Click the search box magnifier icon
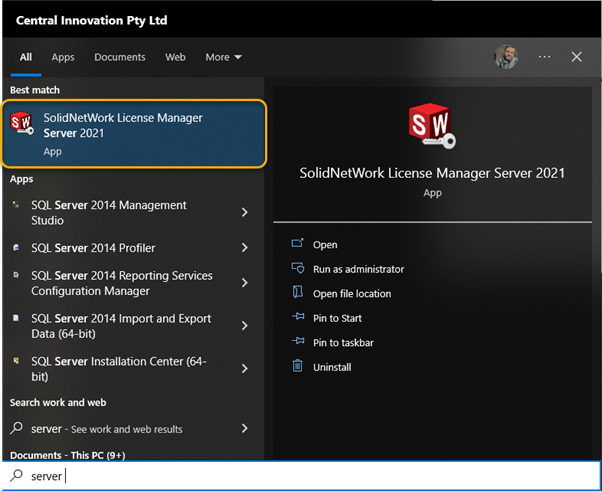 coord(16,476)
